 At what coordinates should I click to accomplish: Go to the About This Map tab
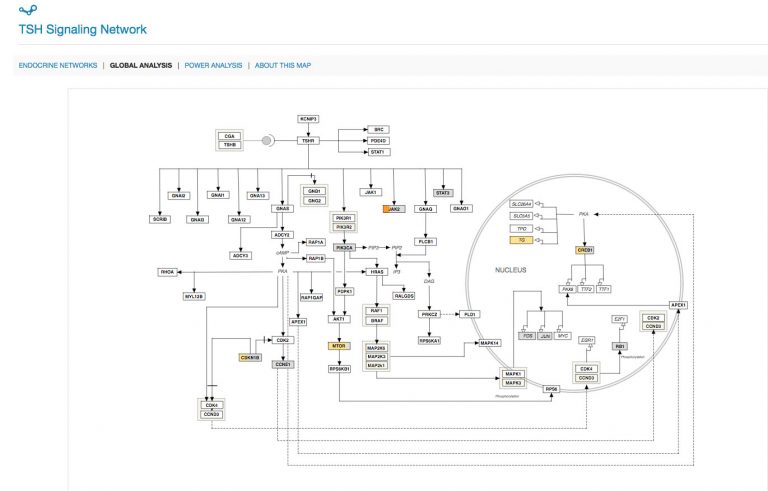click(283, 65)
